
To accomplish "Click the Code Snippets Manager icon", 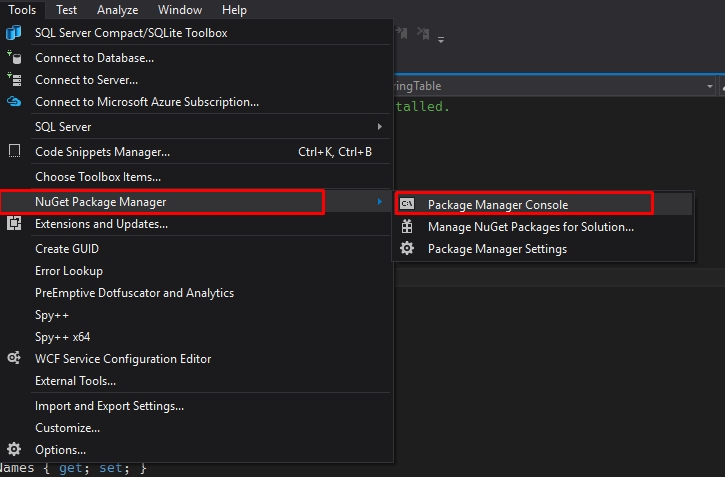I will pos(14,151).
